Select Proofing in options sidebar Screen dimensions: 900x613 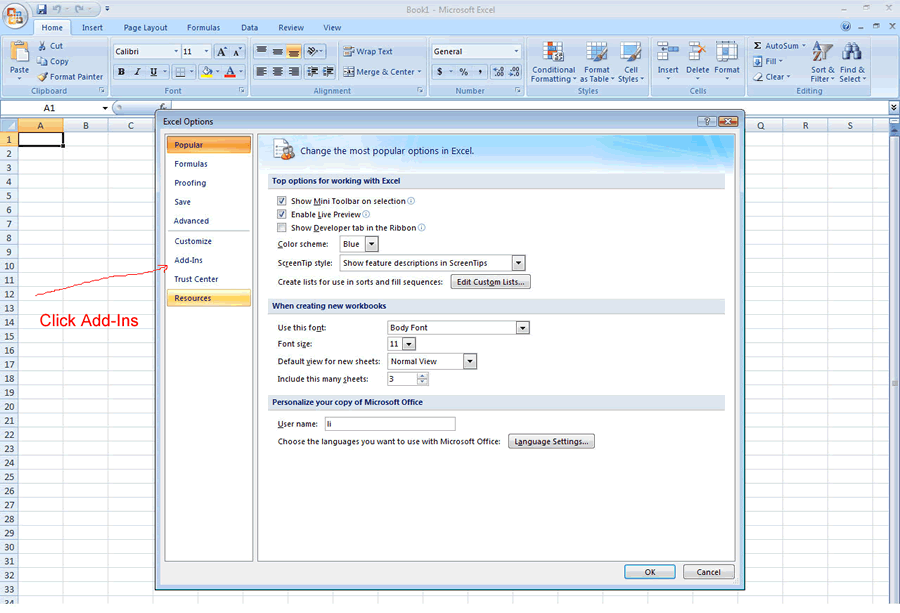click(x=208, y=183)
